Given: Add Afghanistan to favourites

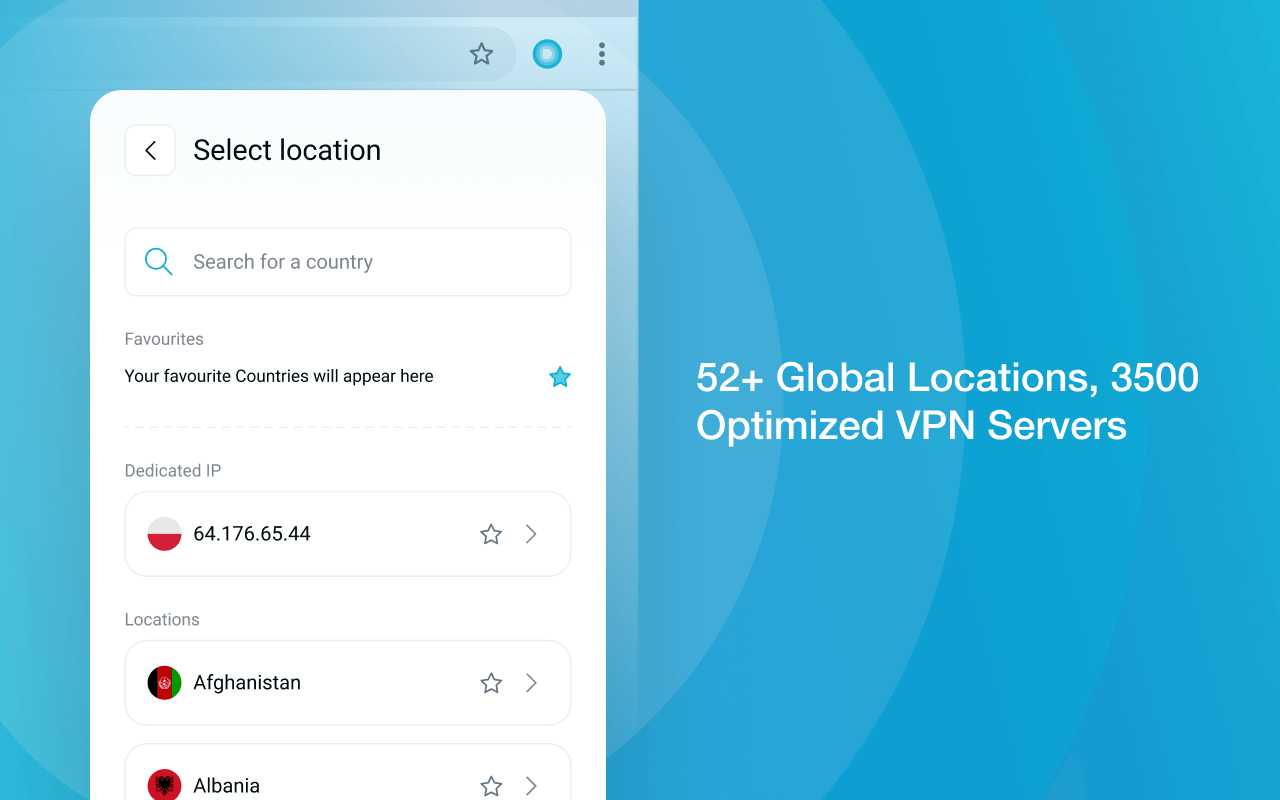Looking at the screenshot, I should pos(491,683).
